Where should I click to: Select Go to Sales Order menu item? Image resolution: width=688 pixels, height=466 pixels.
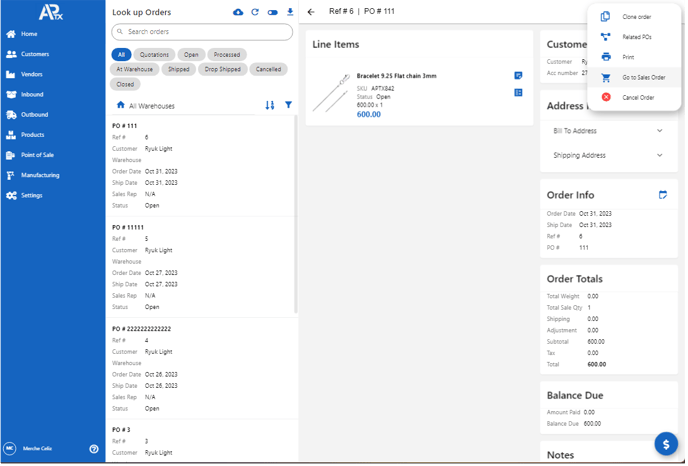click(642, 77)
